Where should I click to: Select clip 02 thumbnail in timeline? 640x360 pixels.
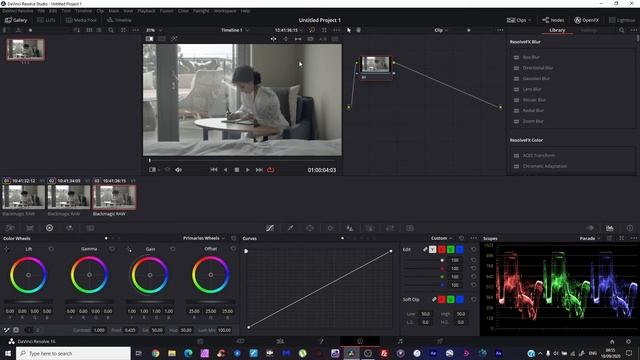point(69,197)
